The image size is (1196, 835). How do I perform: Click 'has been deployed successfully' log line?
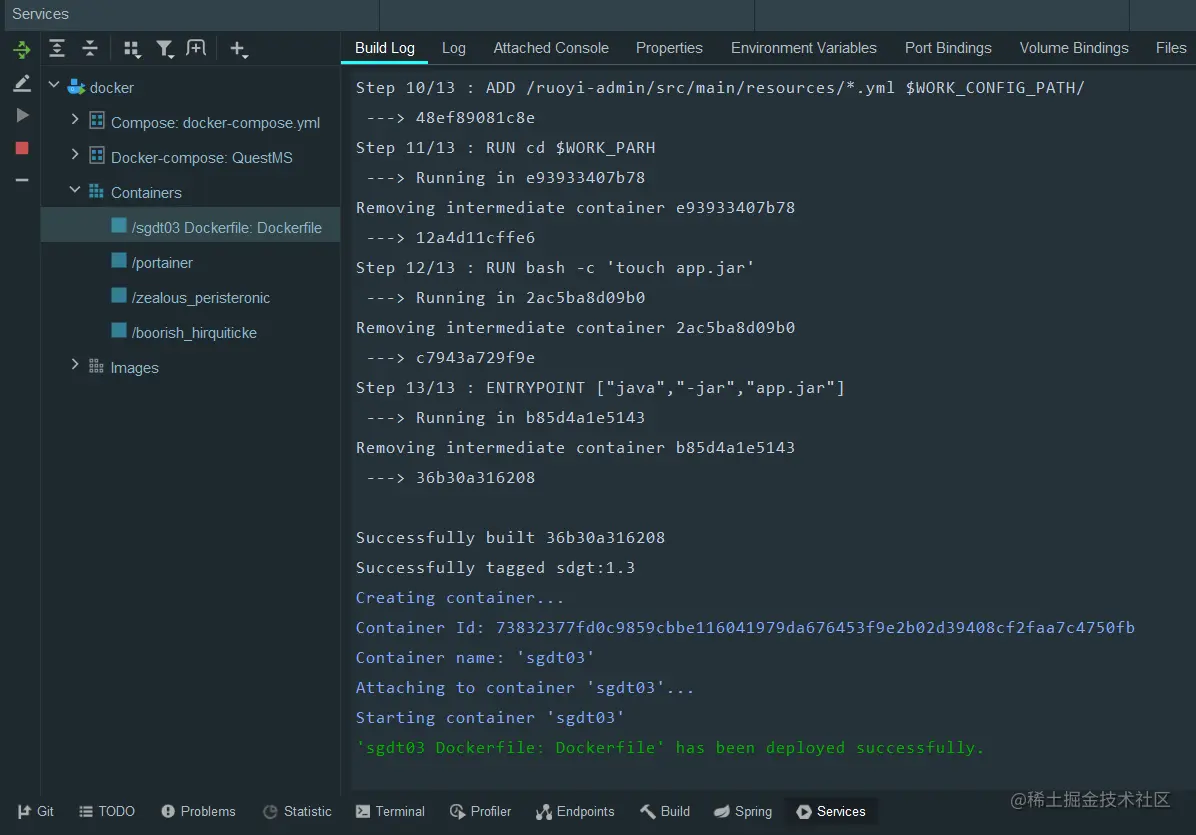670,747
